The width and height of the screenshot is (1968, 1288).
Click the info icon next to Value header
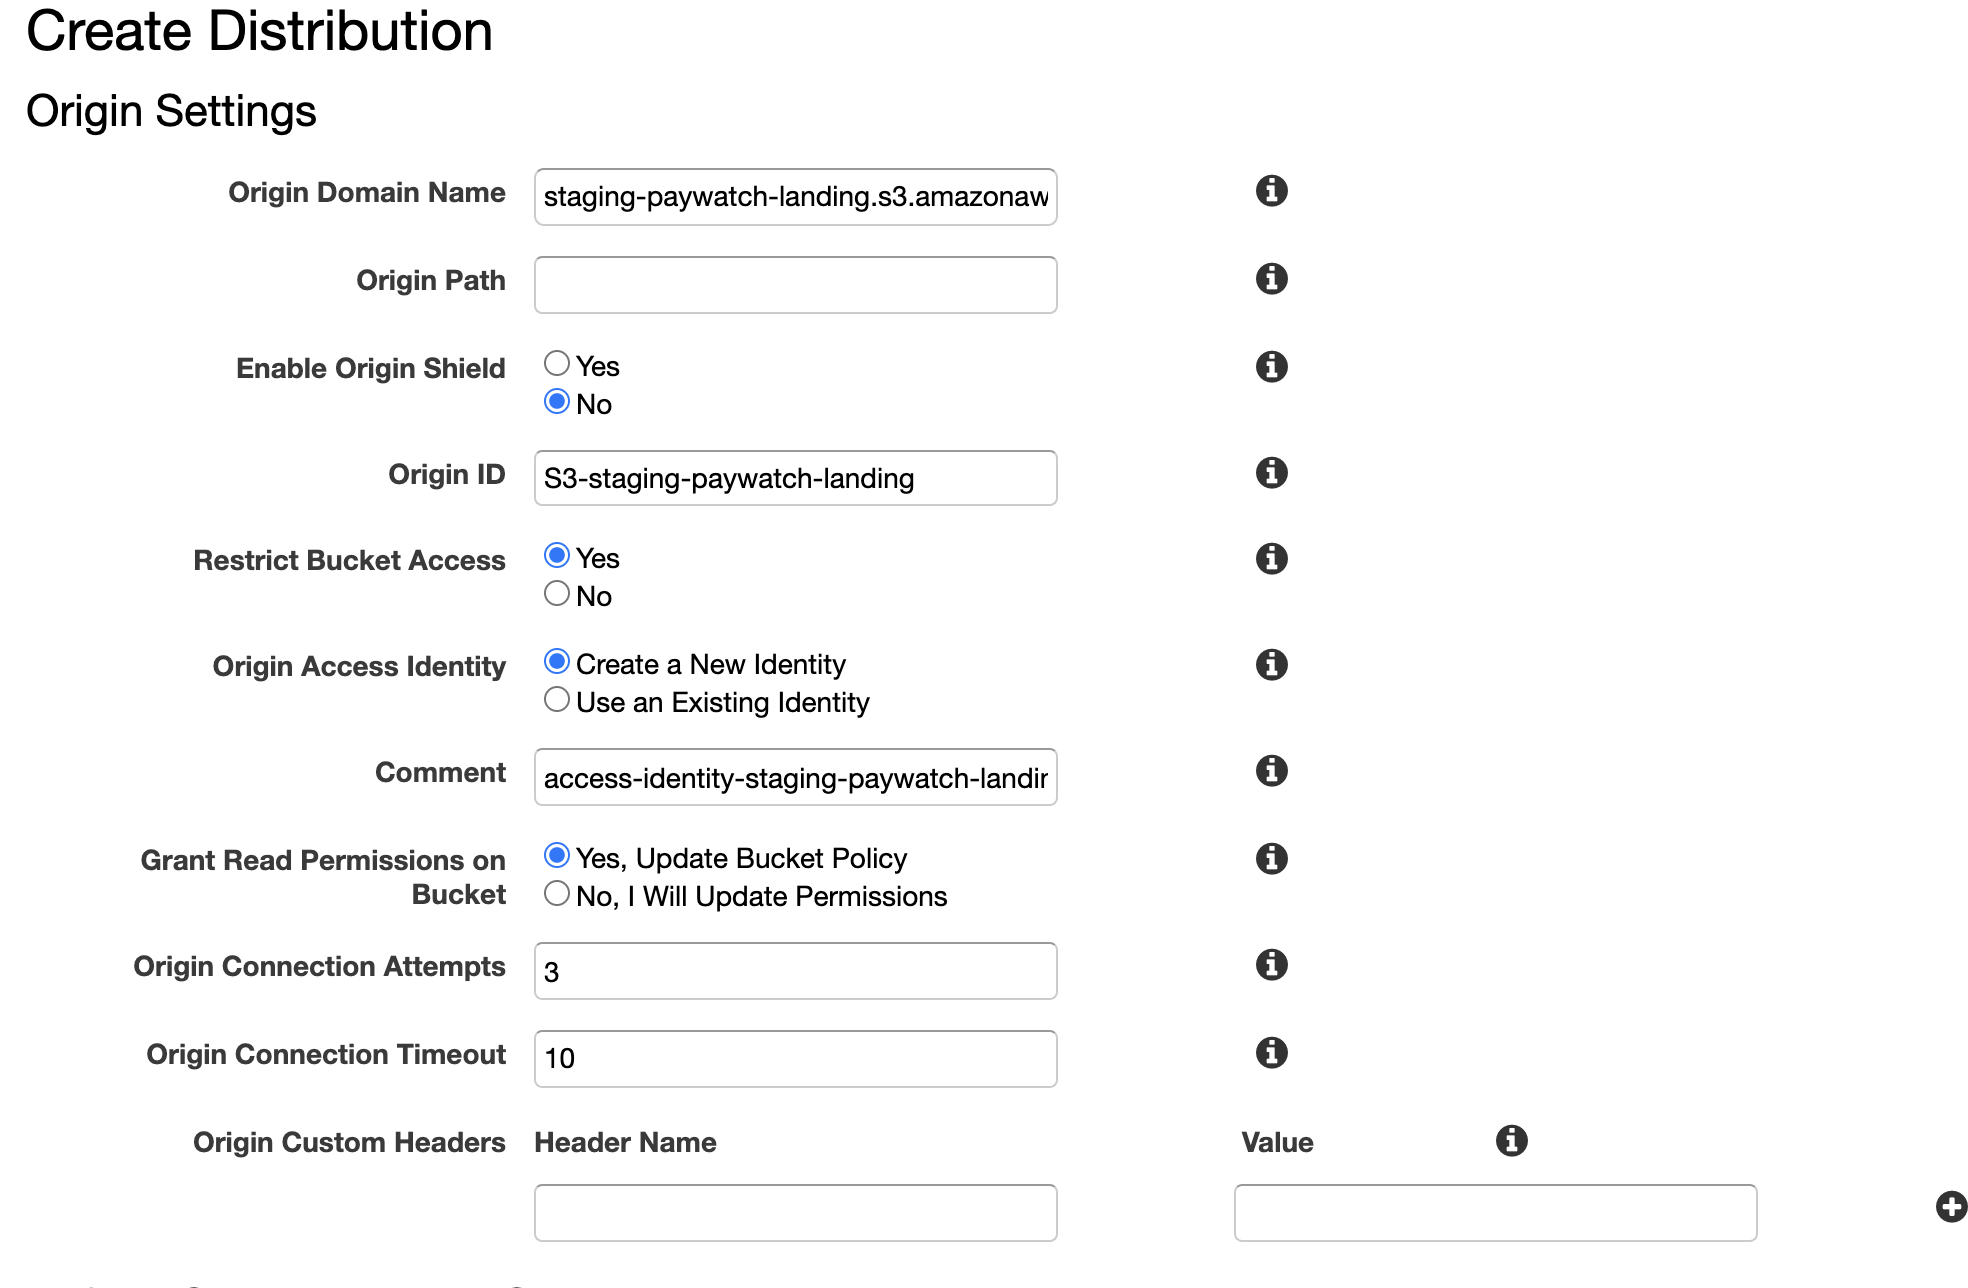pyautogui.click(x=1511, y=1140)
